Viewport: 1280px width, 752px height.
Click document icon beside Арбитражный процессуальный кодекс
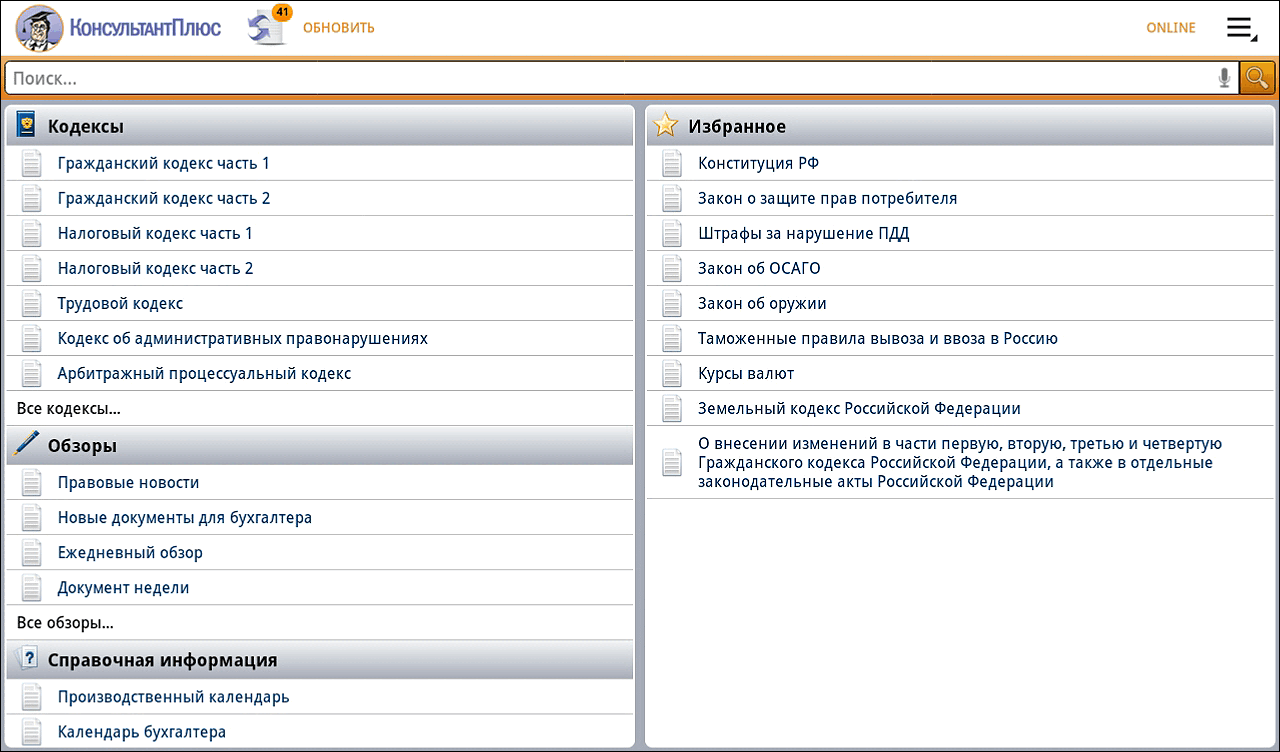(x=32, y=373)
